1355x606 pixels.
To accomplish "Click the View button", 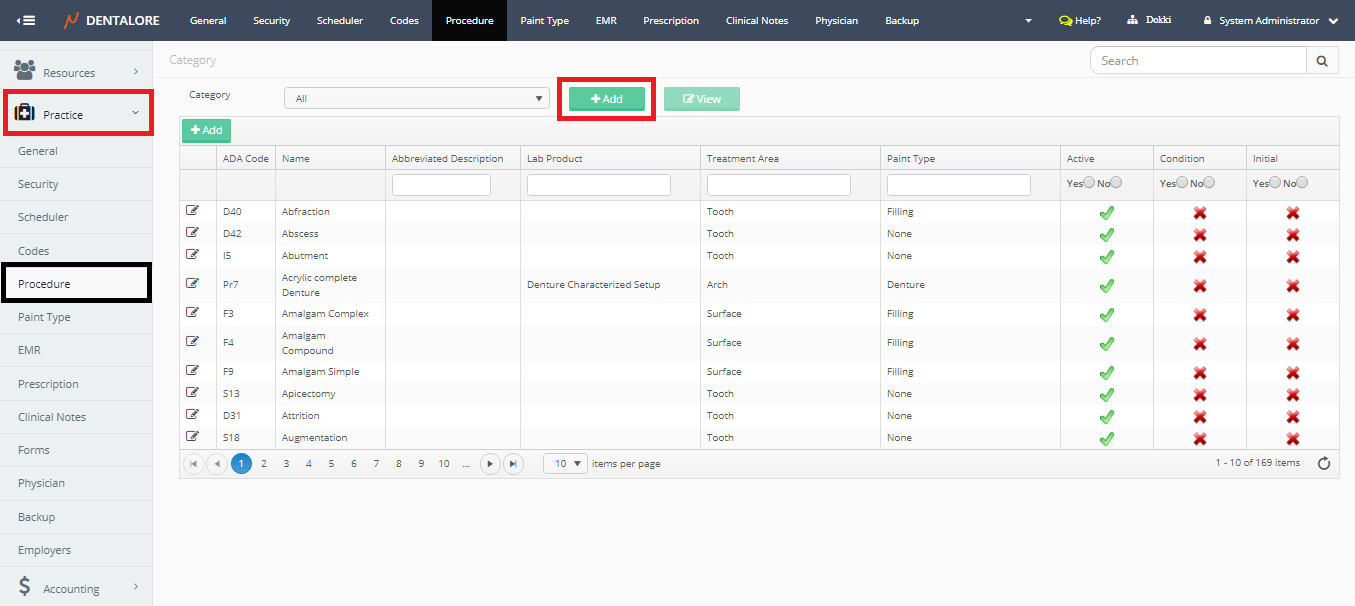I will click(x=701, y=99).
